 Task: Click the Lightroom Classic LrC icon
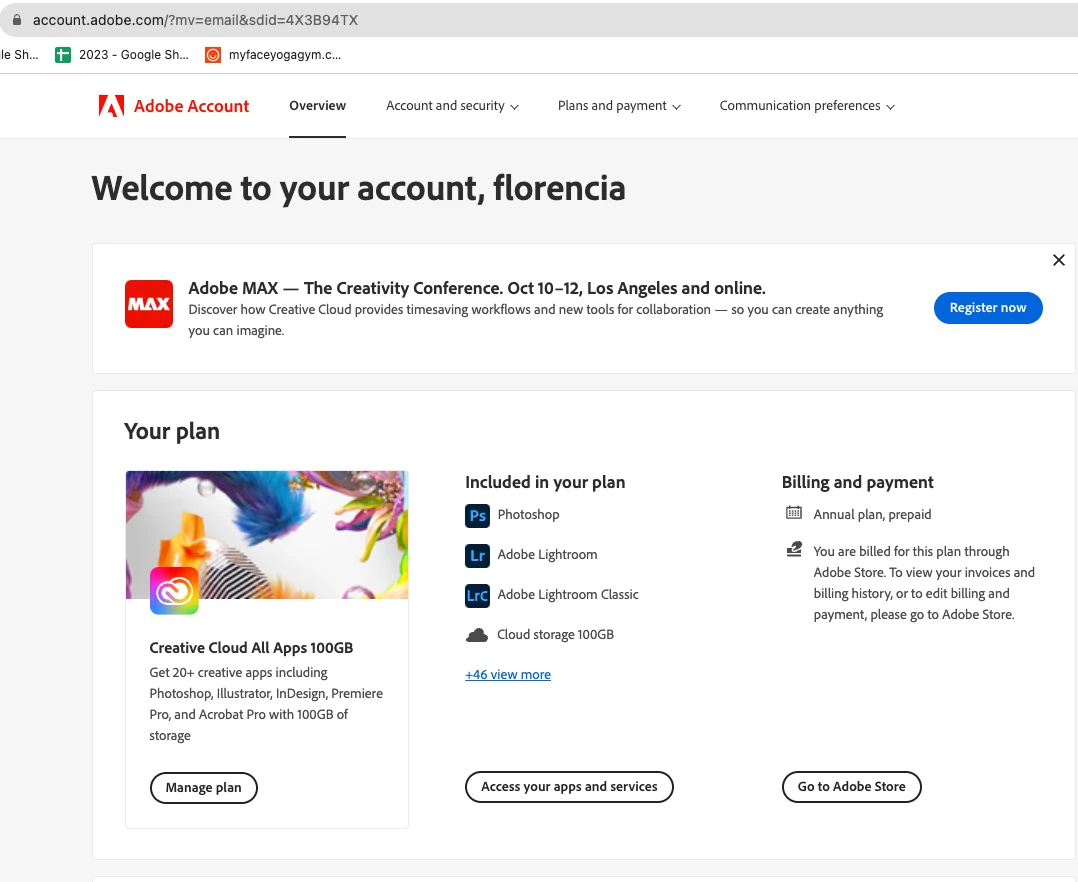477,595
